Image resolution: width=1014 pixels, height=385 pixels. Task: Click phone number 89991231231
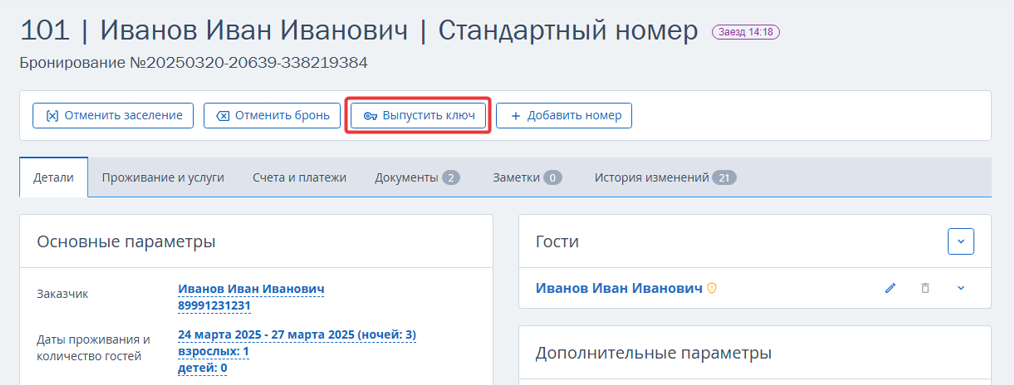click(x=214, y=305)
